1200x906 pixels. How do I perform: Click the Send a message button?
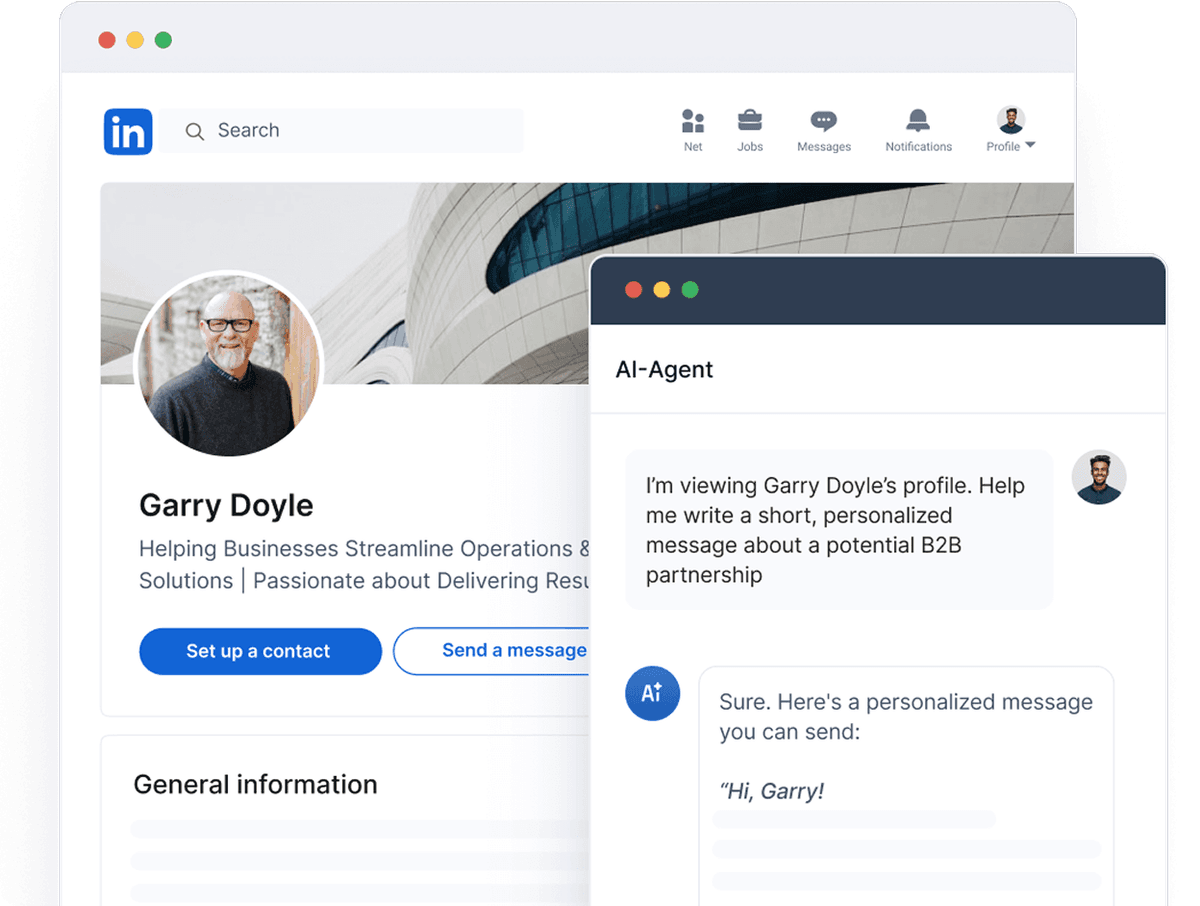tap(514, 650)
